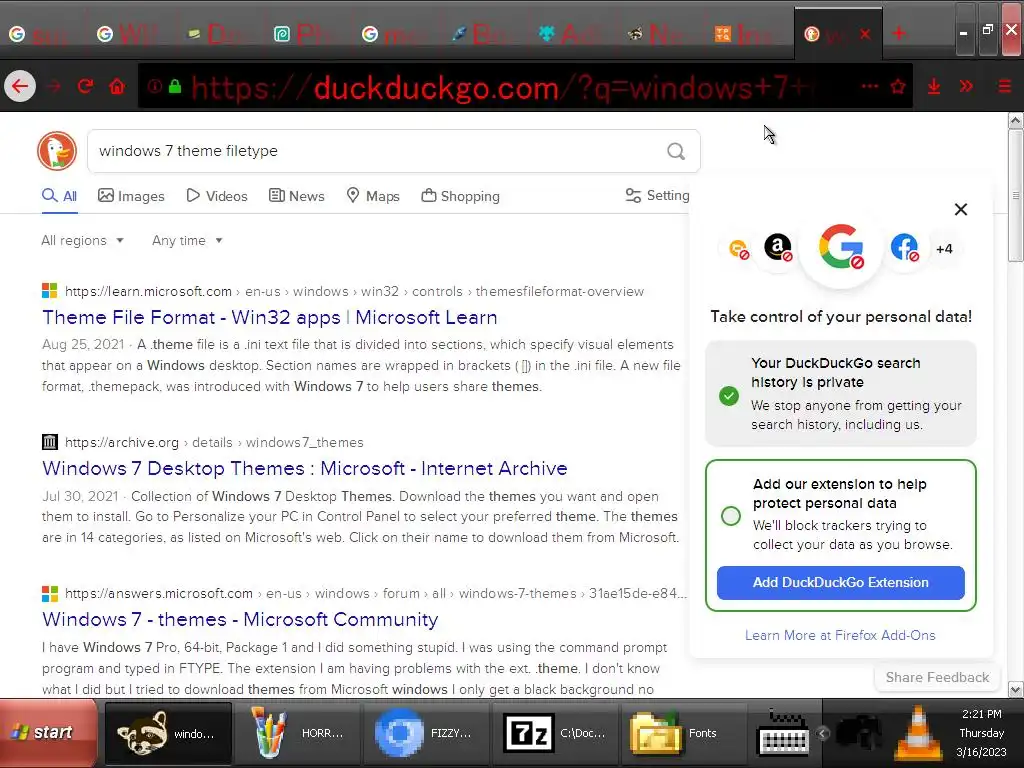Click the +4 more trackers badge

pyautogui.click(x=944, y=249)
